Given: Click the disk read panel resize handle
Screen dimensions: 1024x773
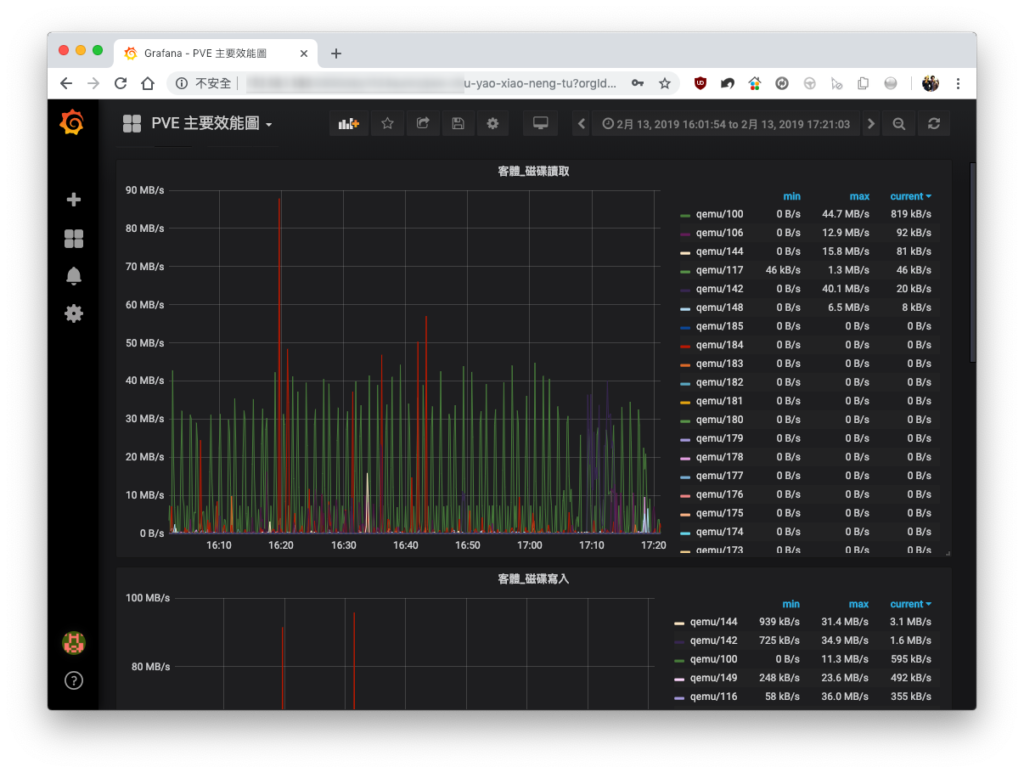Looking at the screenshot, I should click(x=947, y=553).
